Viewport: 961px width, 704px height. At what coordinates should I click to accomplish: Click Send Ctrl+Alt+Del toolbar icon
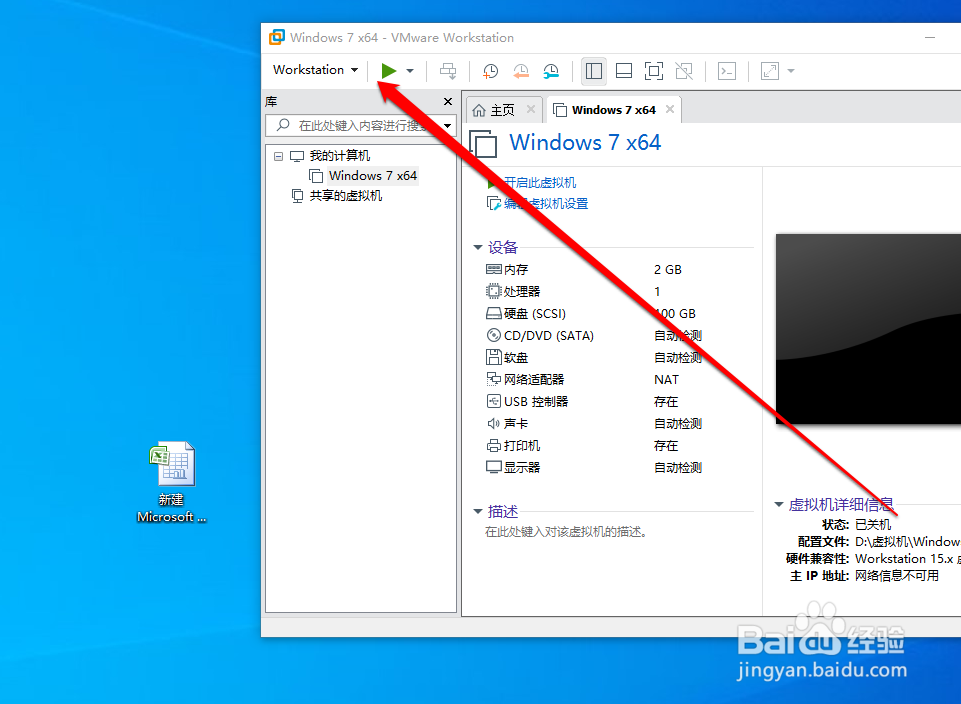pos(448,71)
